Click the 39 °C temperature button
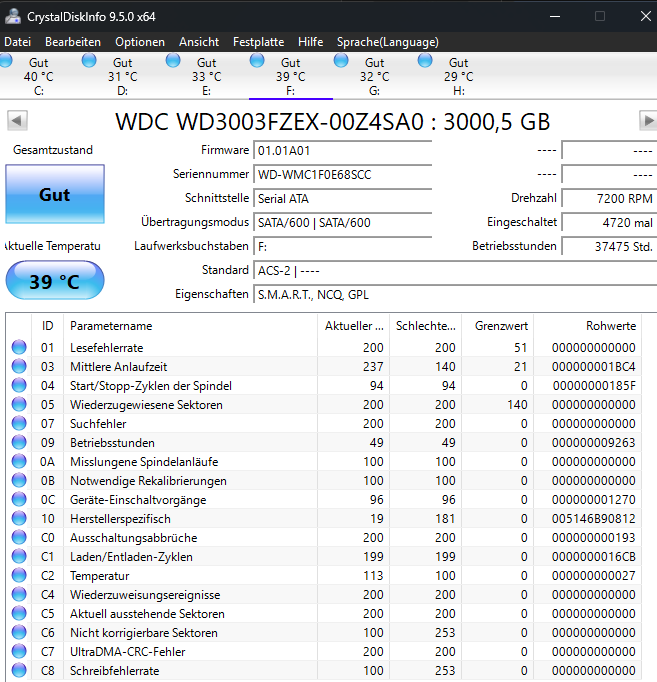This screenshot has height=682, width=657. click(x=55, y=281)
